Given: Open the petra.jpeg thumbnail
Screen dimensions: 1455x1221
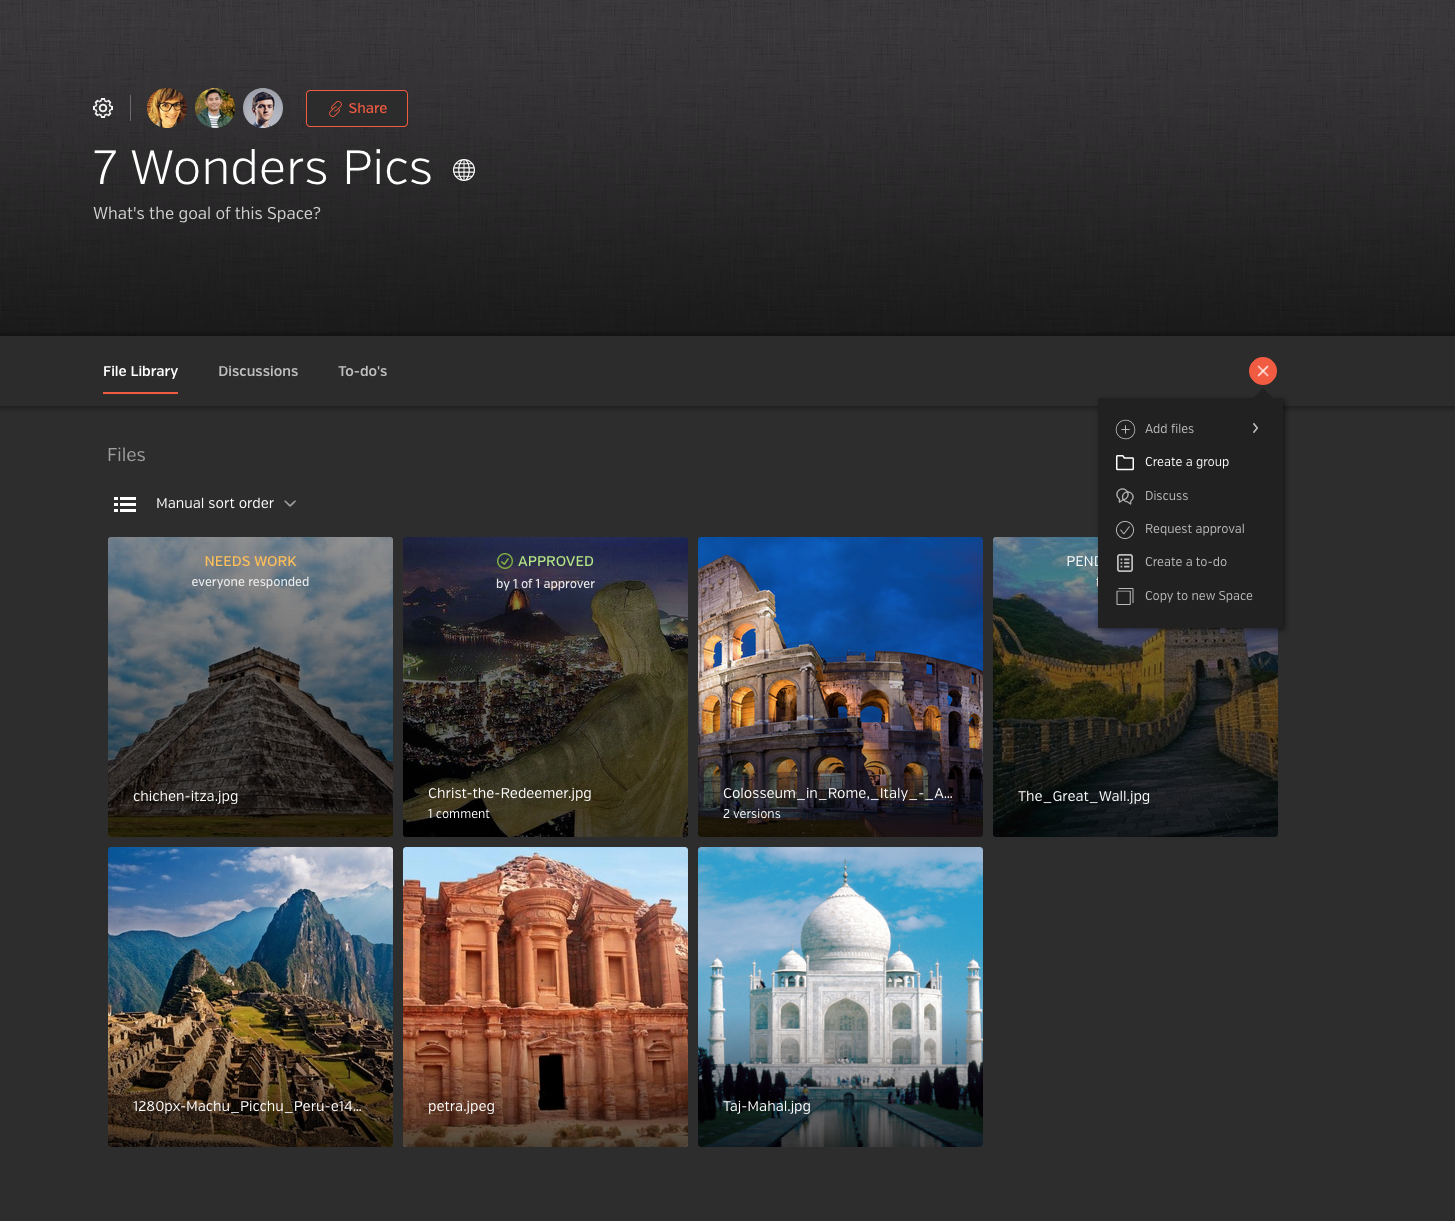Looking at the screenshot, I should pyautogui.click(x=545, y=997).
